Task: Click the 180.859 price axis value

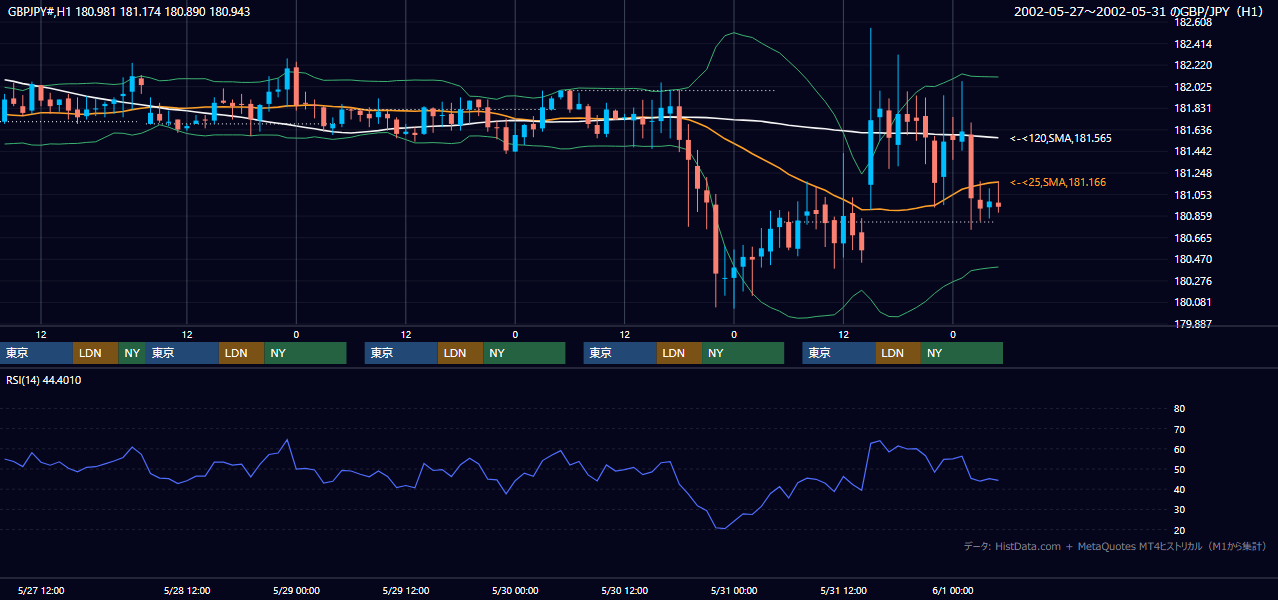Action: (1192, 216)
